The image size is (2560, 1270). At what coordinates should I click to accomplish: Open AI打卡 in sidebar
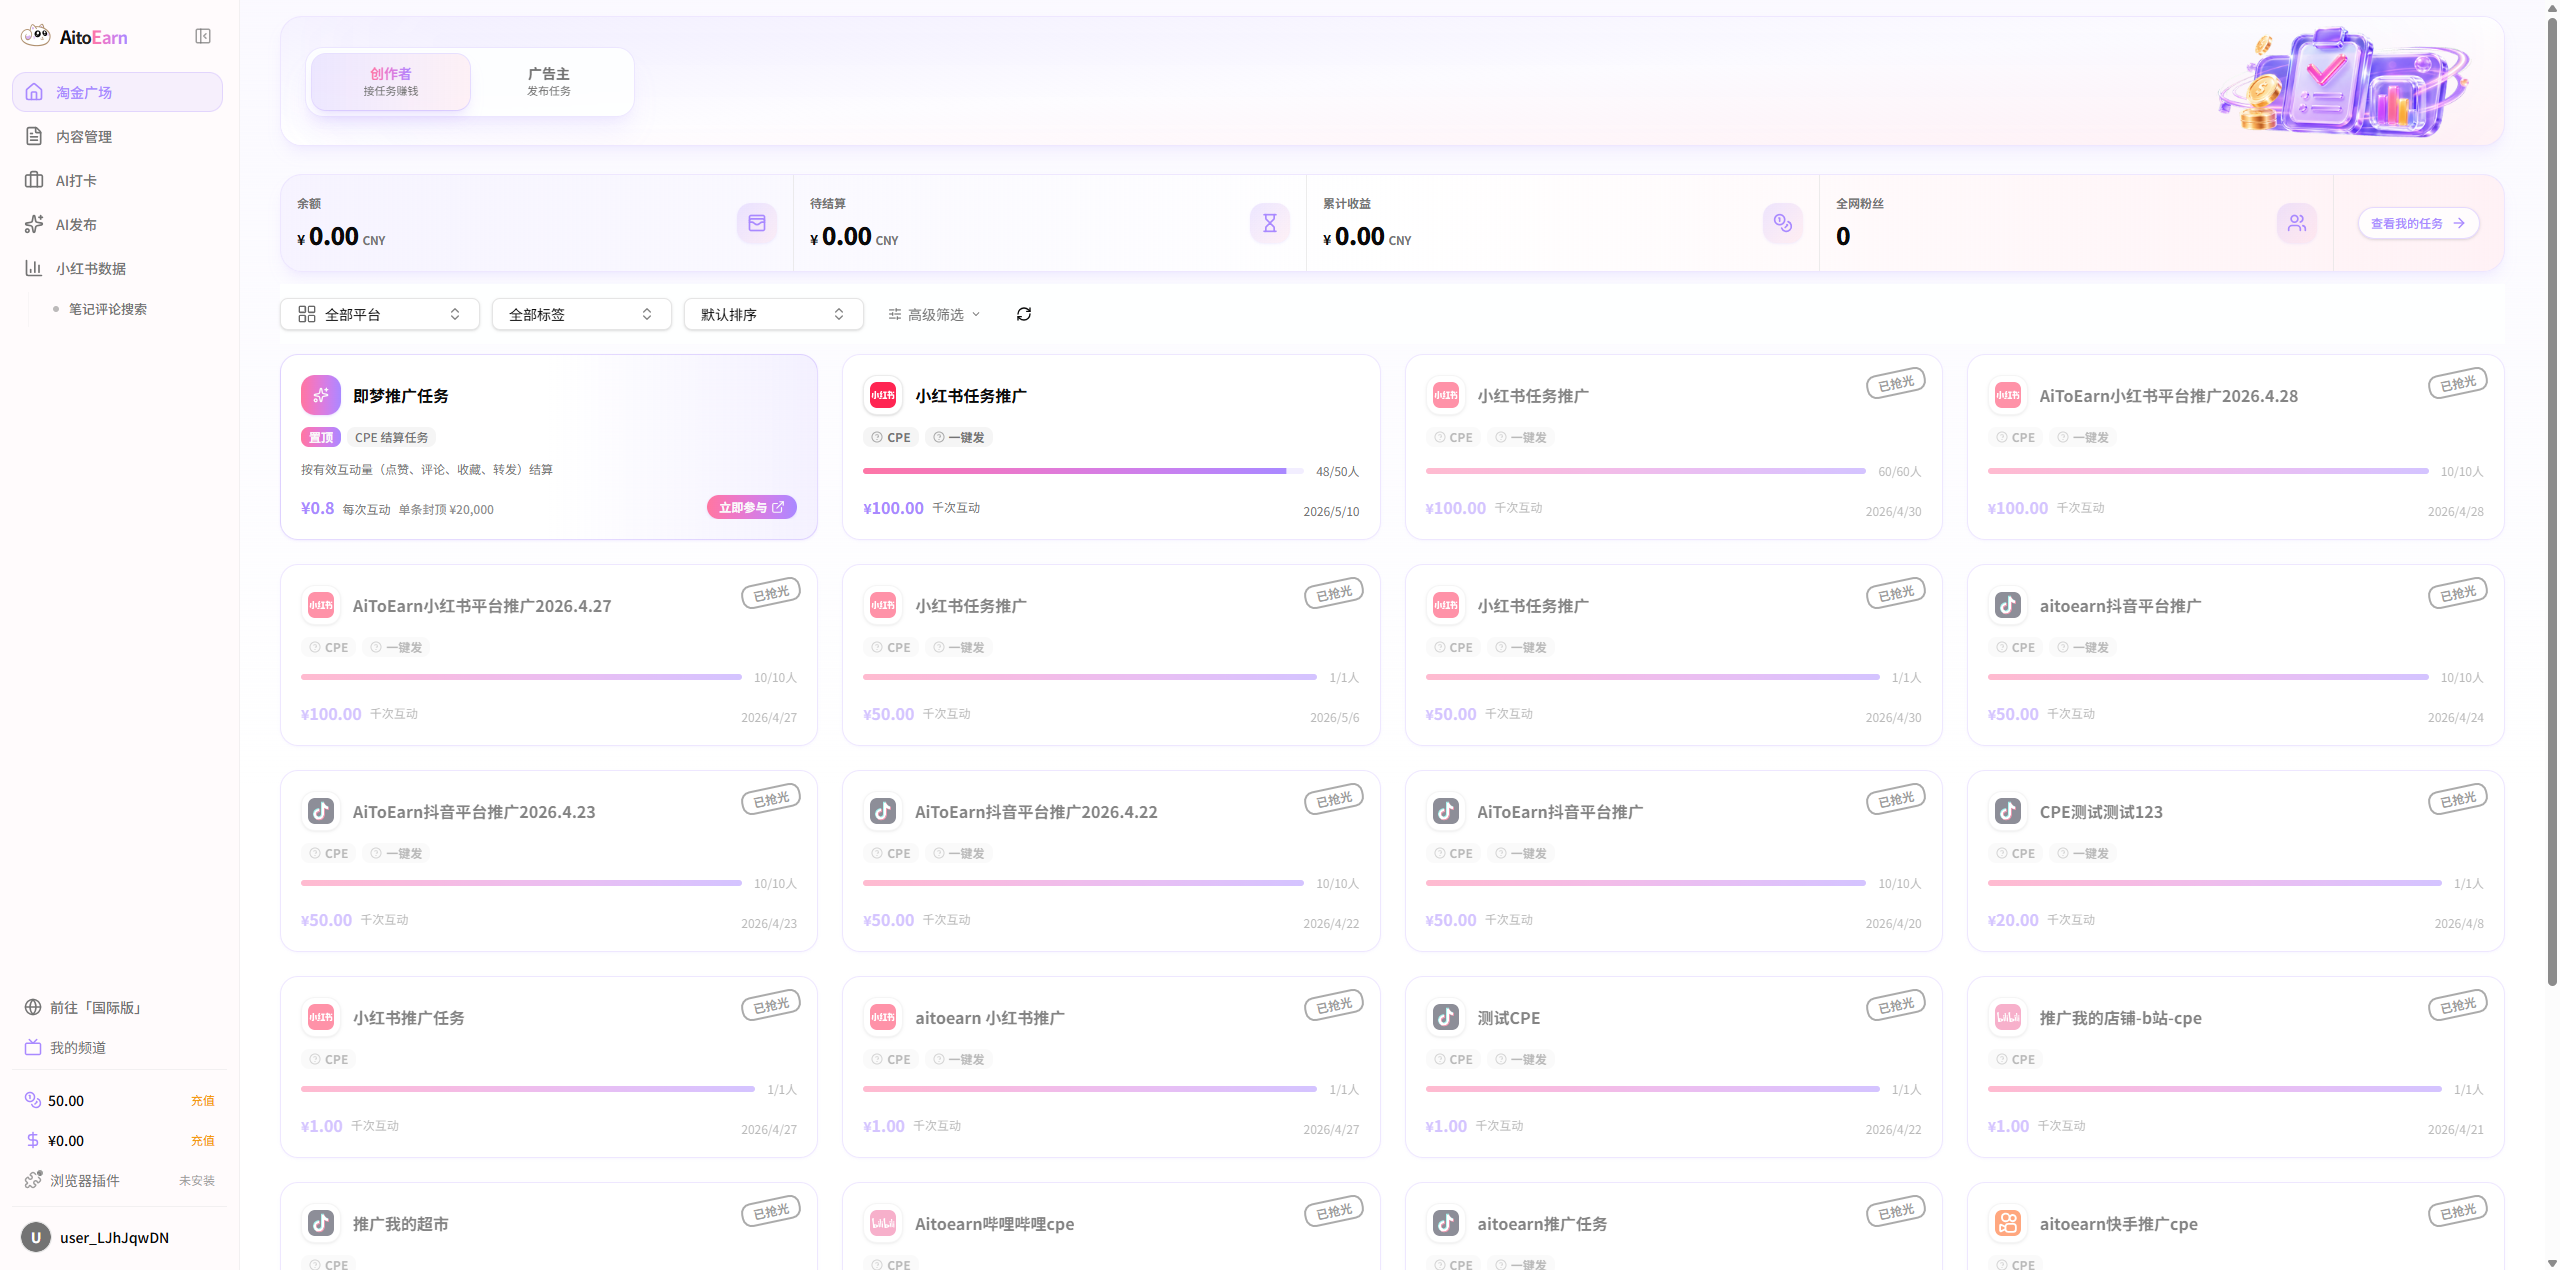click(117, 180)
